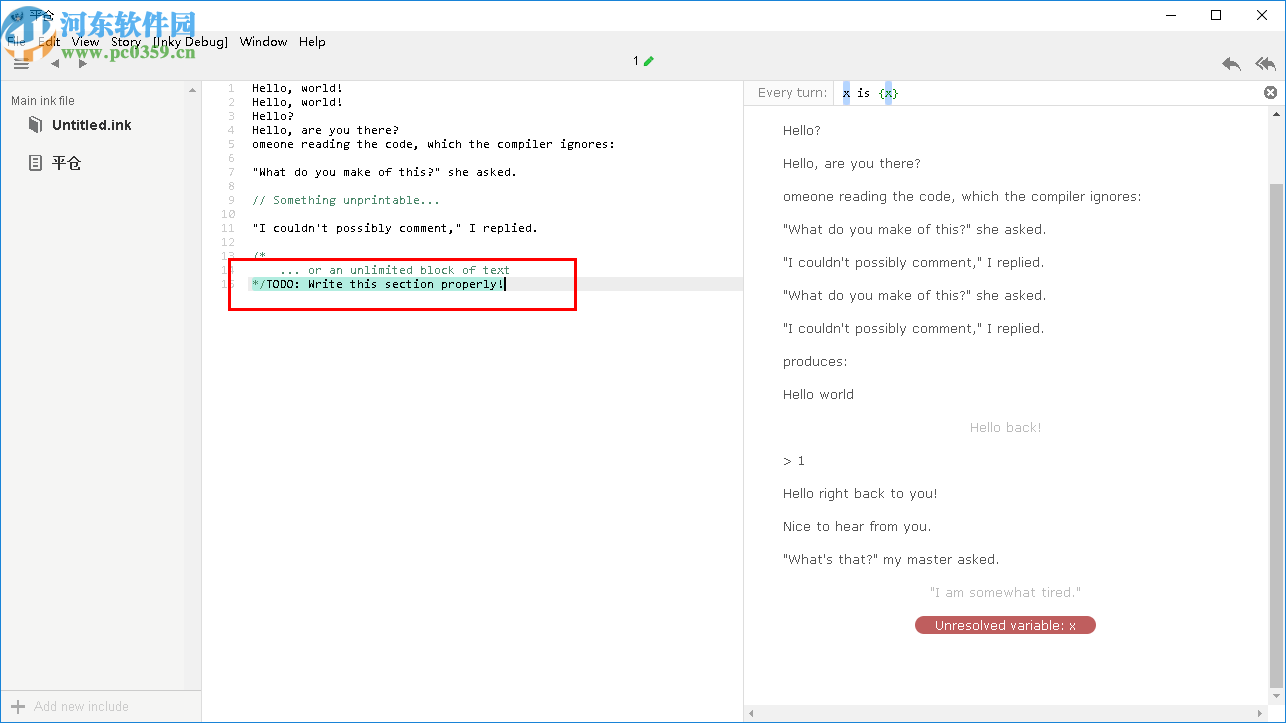The image size is (1286, 723).
Task: Click the player's horizontal scrollbar left arrow
Action: click(x=753, y=713)
